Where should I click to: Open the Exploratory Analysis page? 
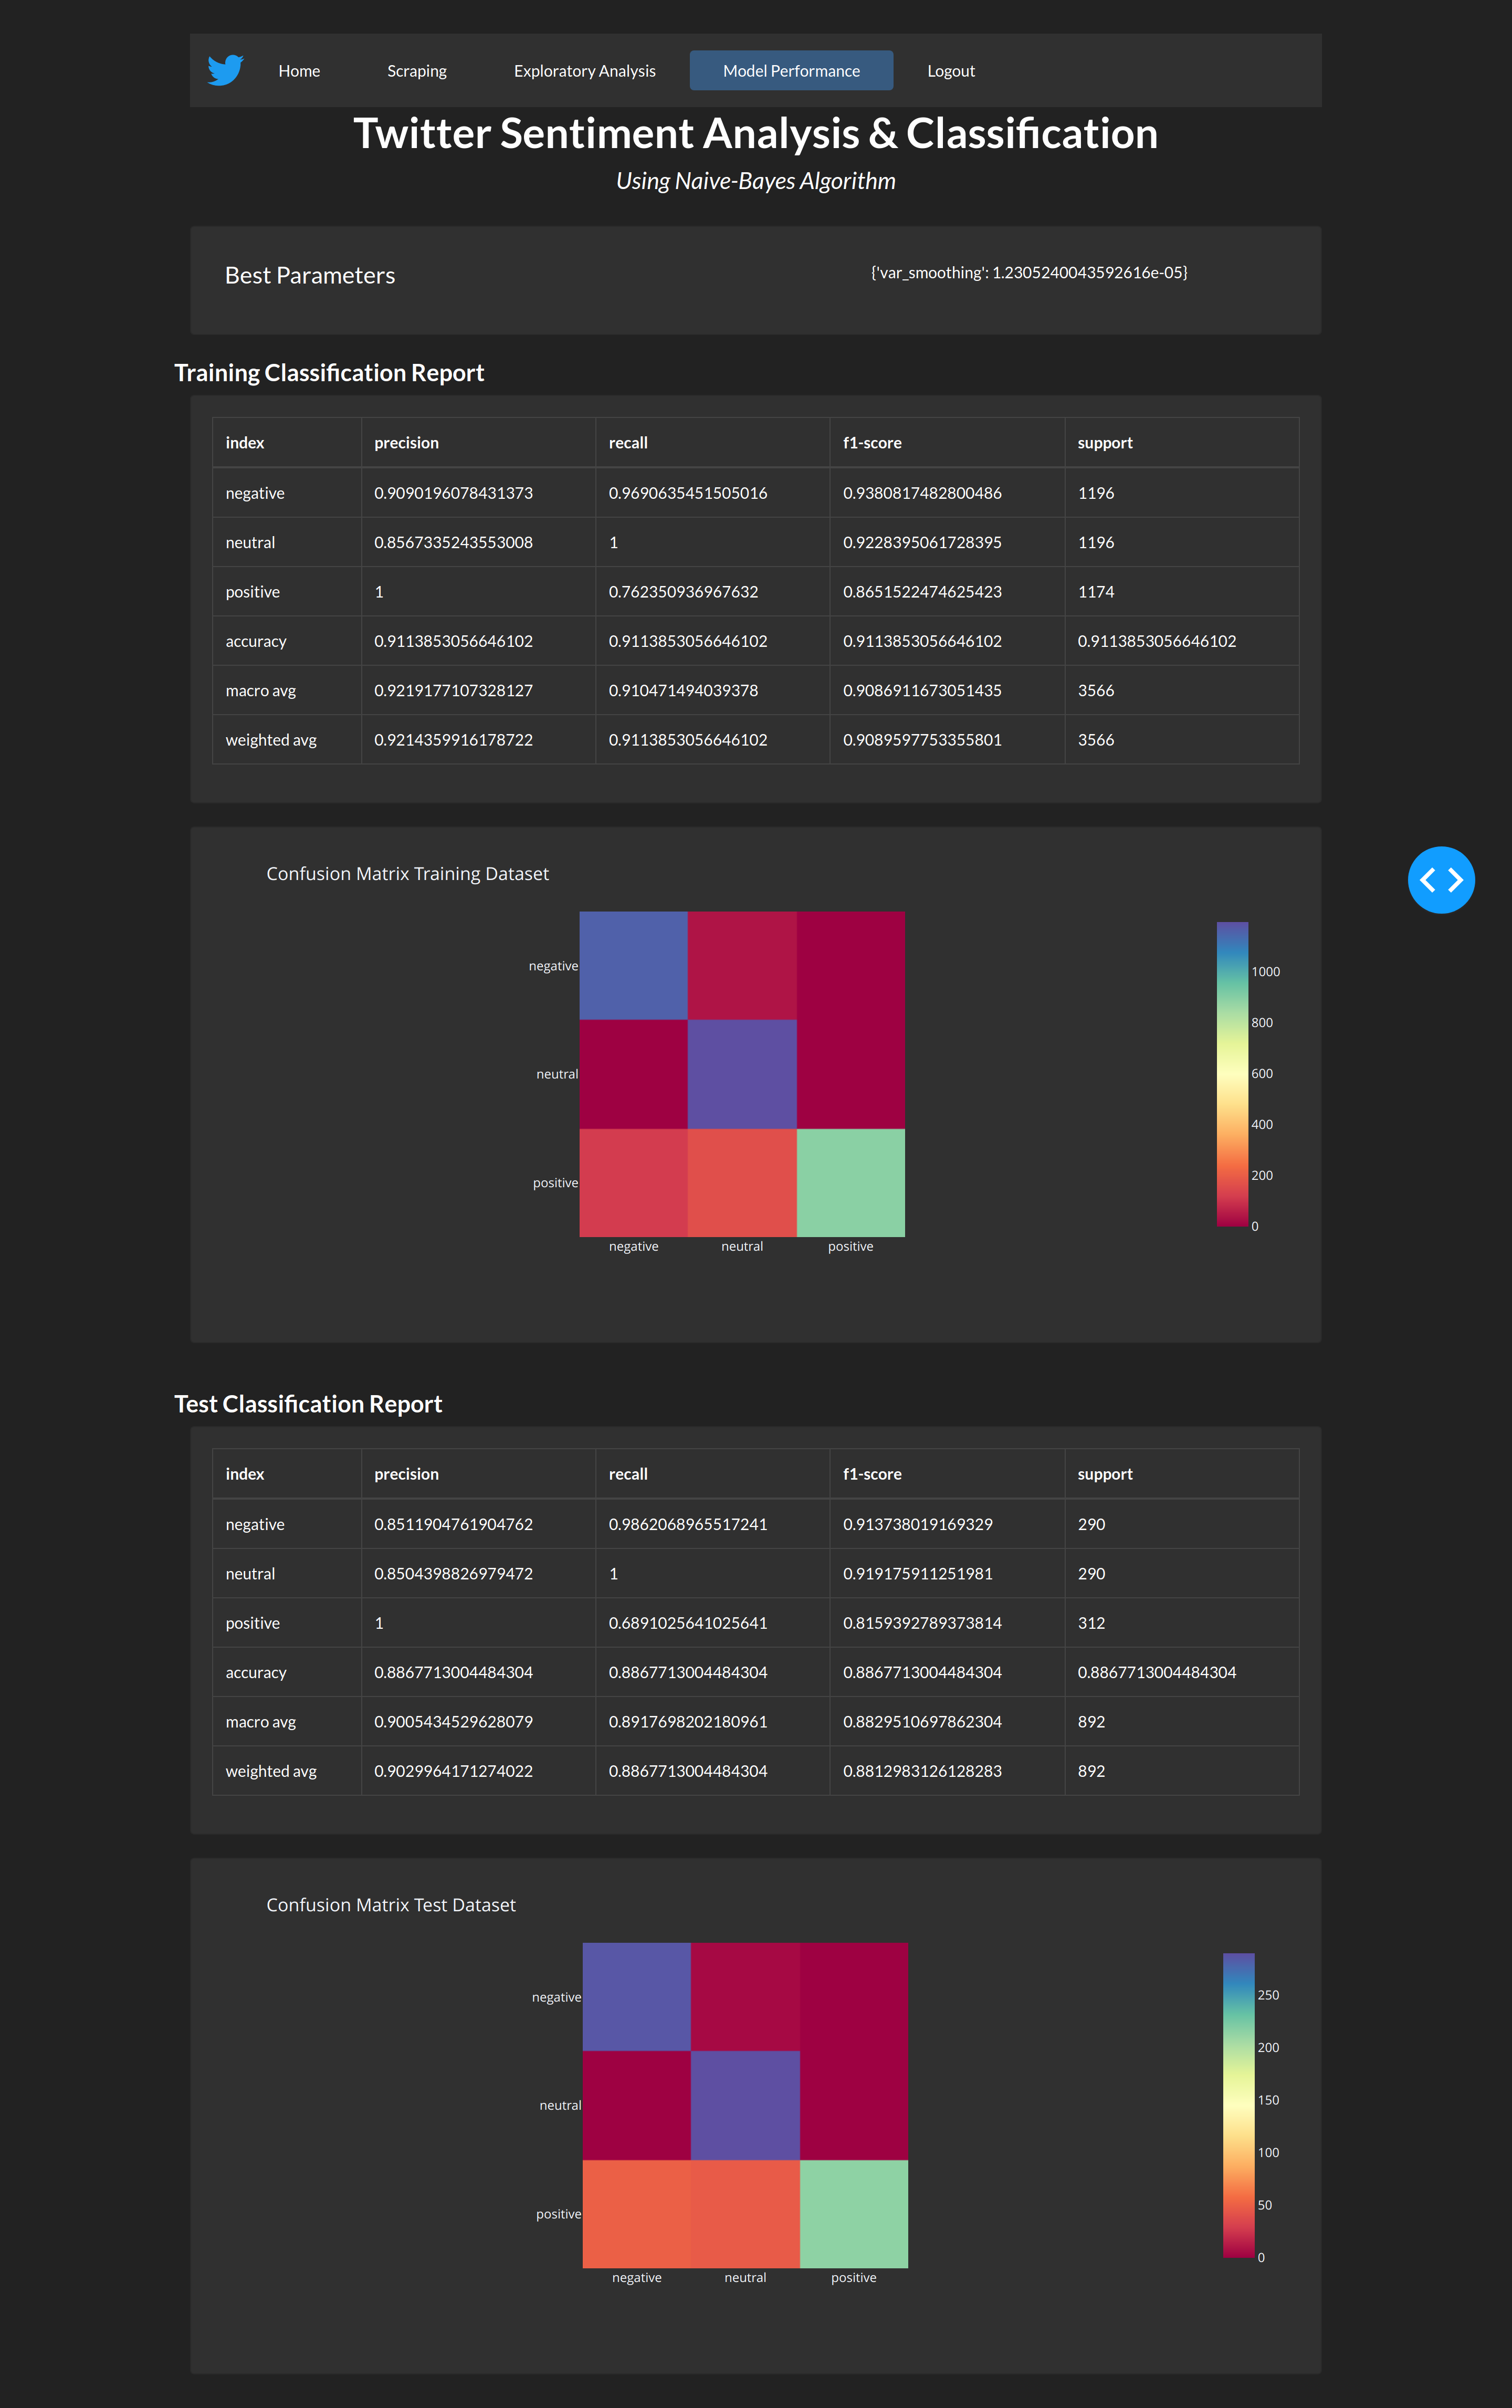click(584, 71)
